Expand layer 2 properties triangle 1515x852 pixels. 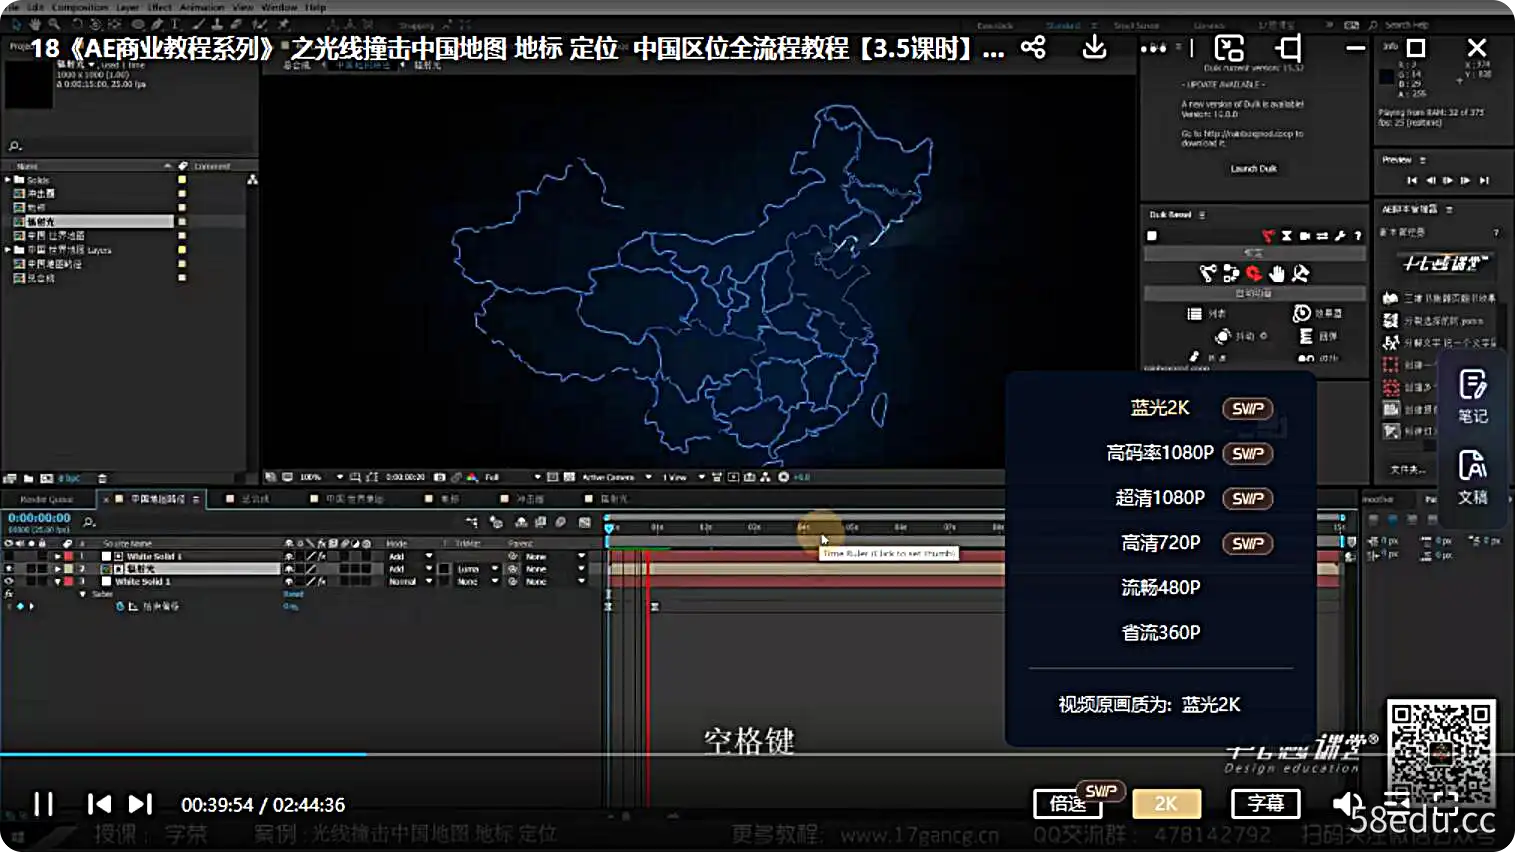58,568
